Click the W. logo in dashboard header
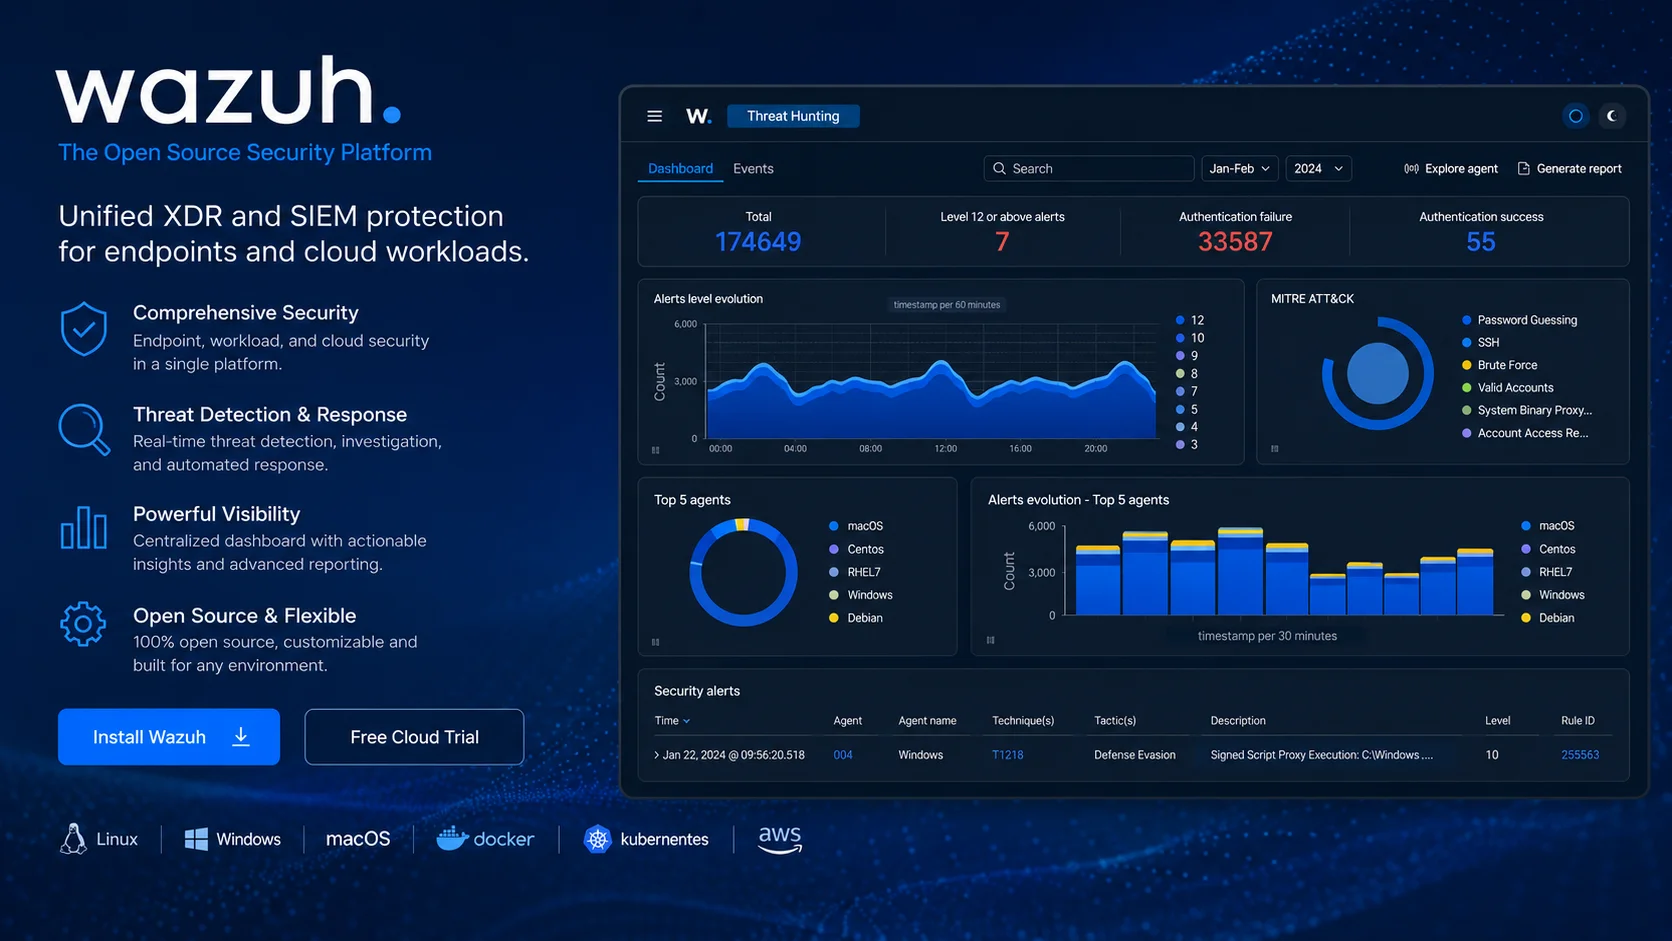 [699, 116]
